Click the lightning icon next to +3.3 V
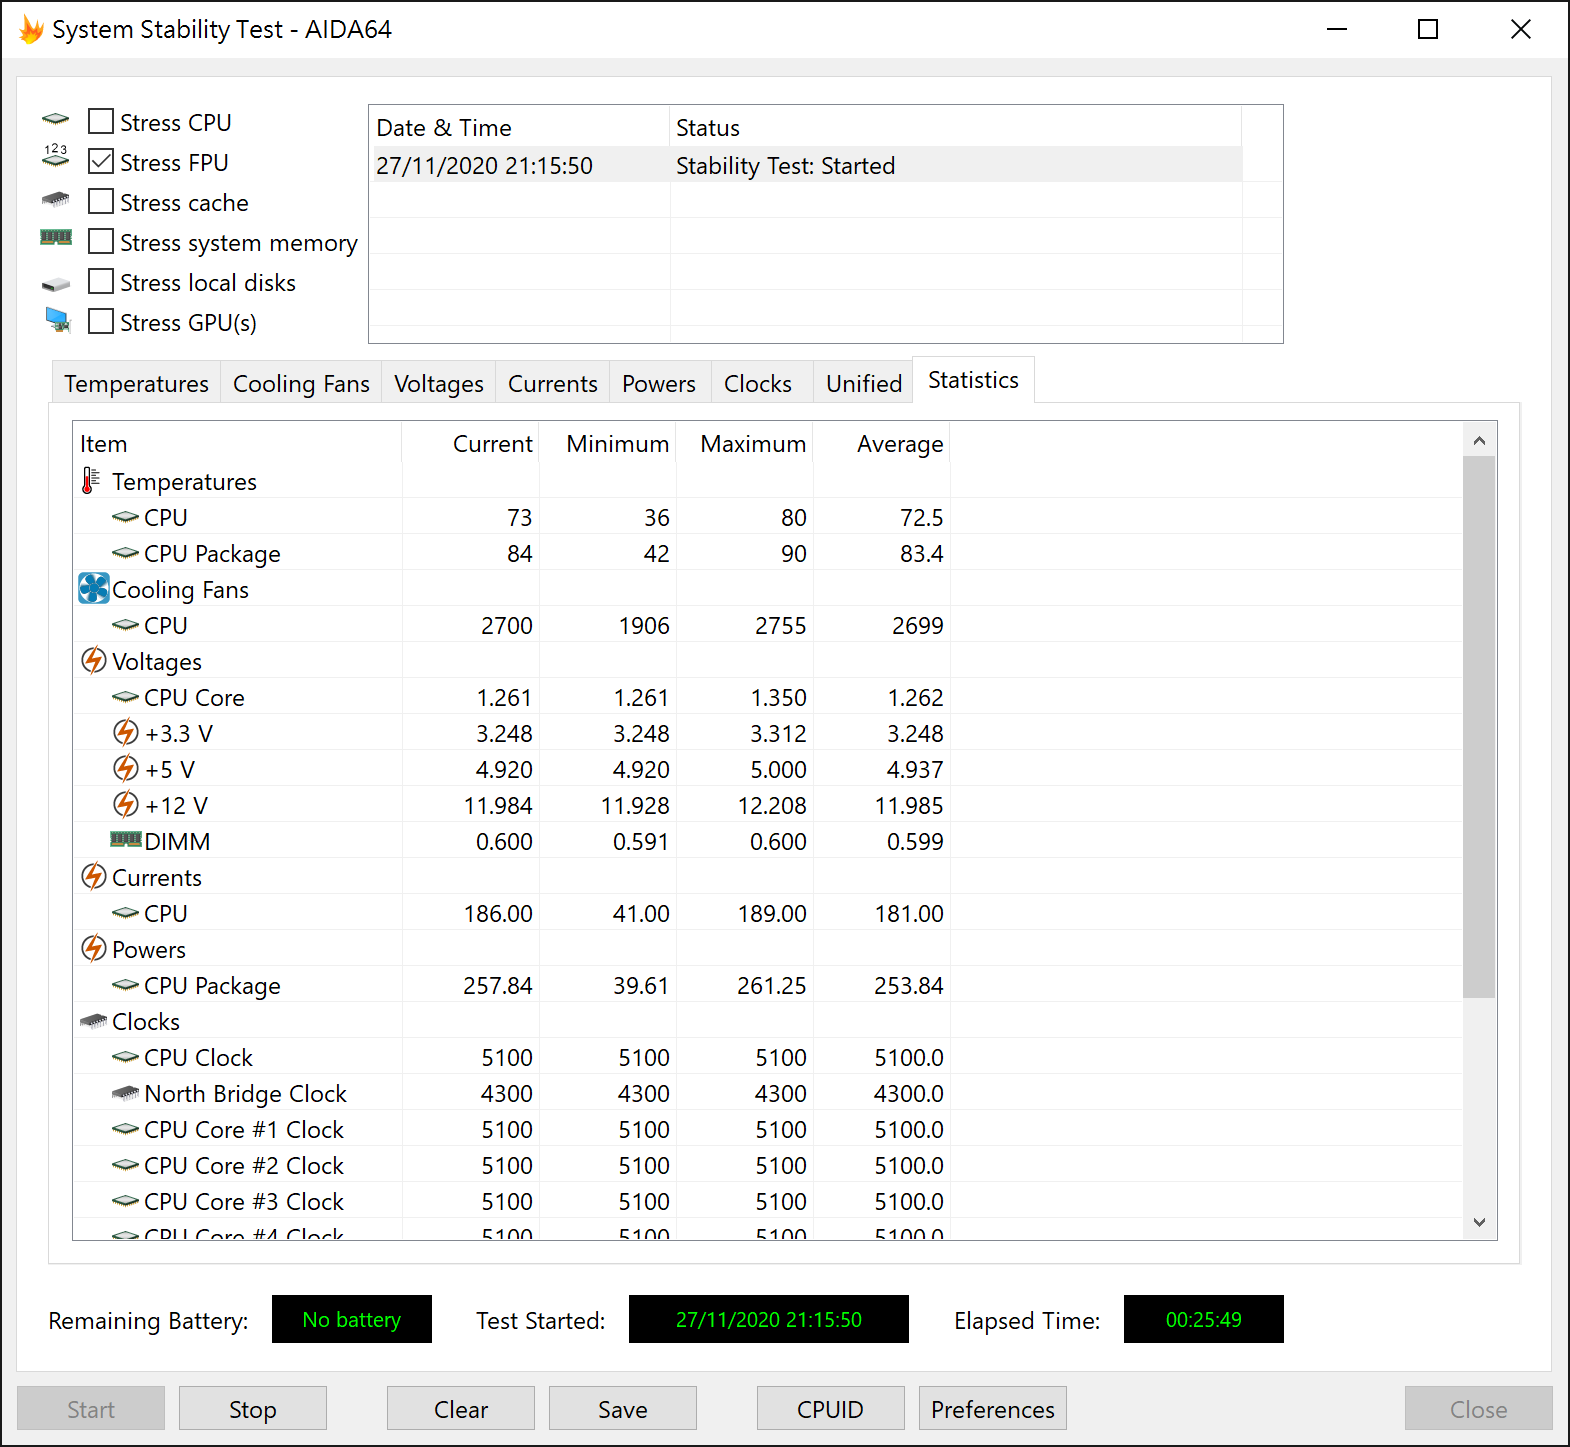 [x=126, y=733]
